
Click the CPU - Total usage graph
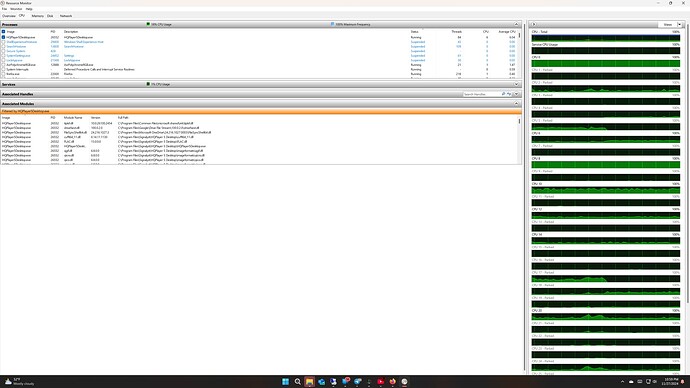coord(606,38)
